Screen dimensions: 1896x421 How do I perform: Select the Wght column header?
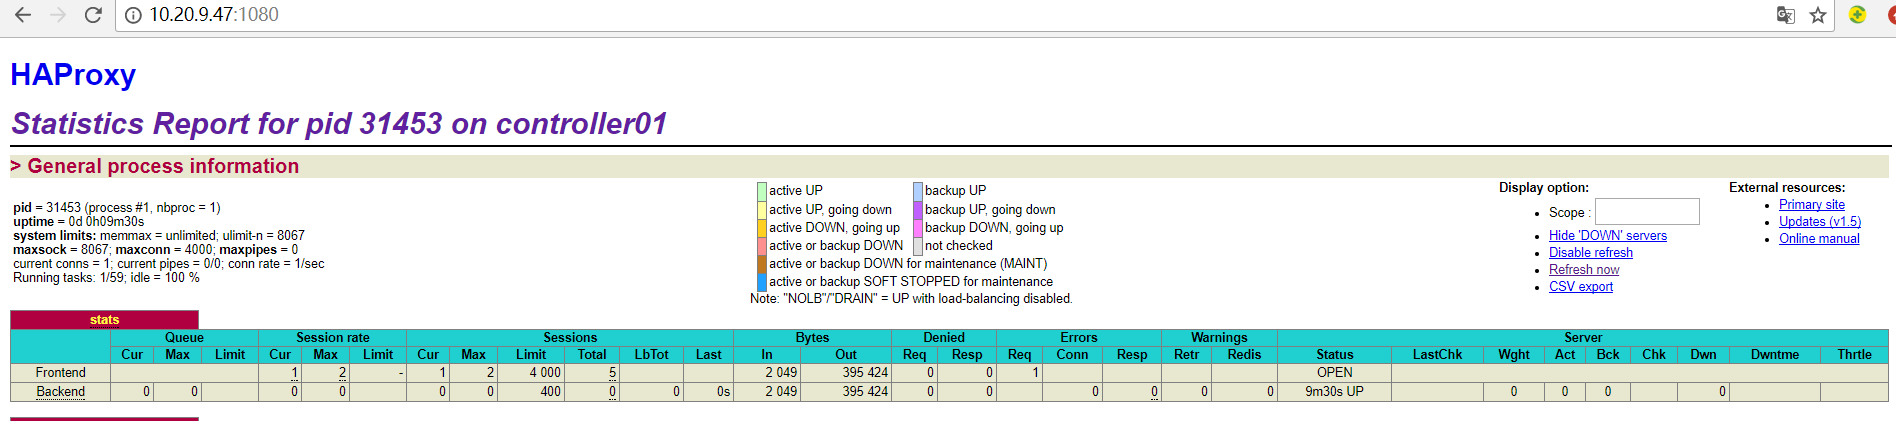pos(1514,354)
